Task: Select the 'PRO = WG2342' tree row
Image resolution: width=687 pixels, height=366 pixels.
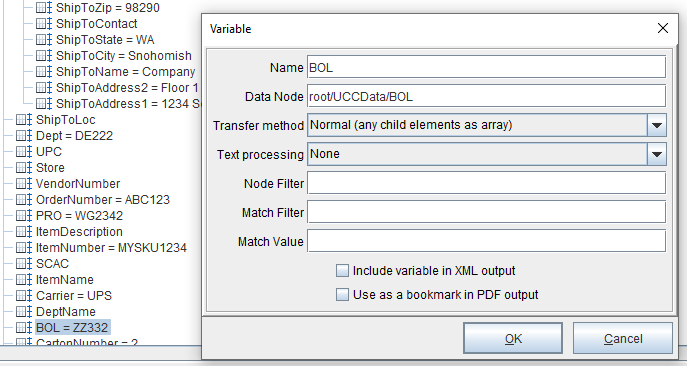Action: pos(79,216)
